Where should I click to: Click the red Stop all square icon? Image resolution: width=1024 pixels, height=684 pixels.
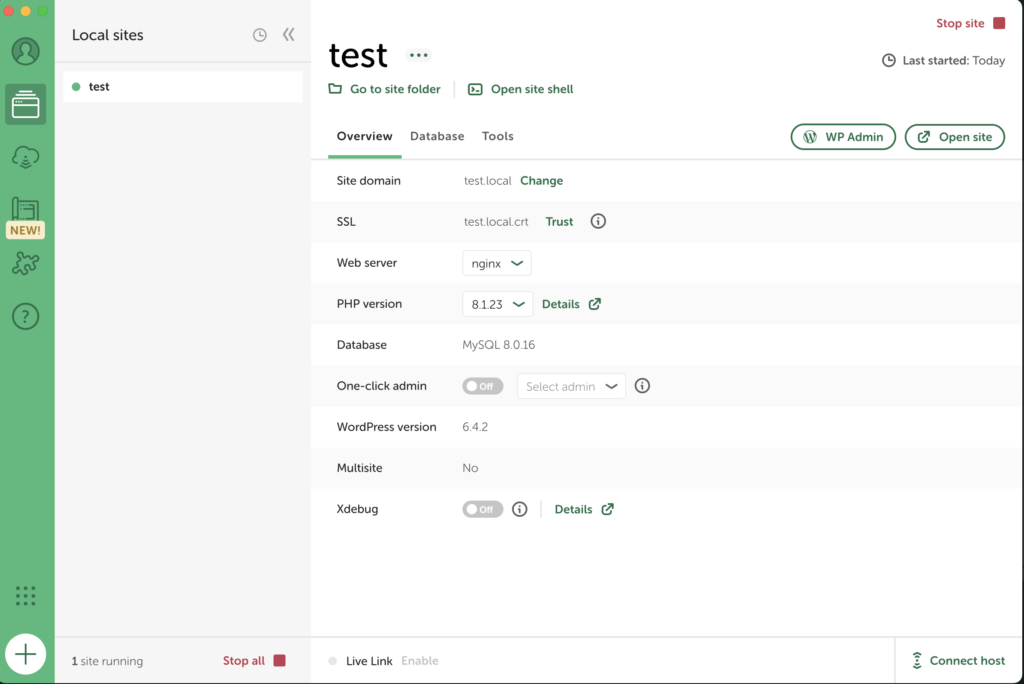280,660
